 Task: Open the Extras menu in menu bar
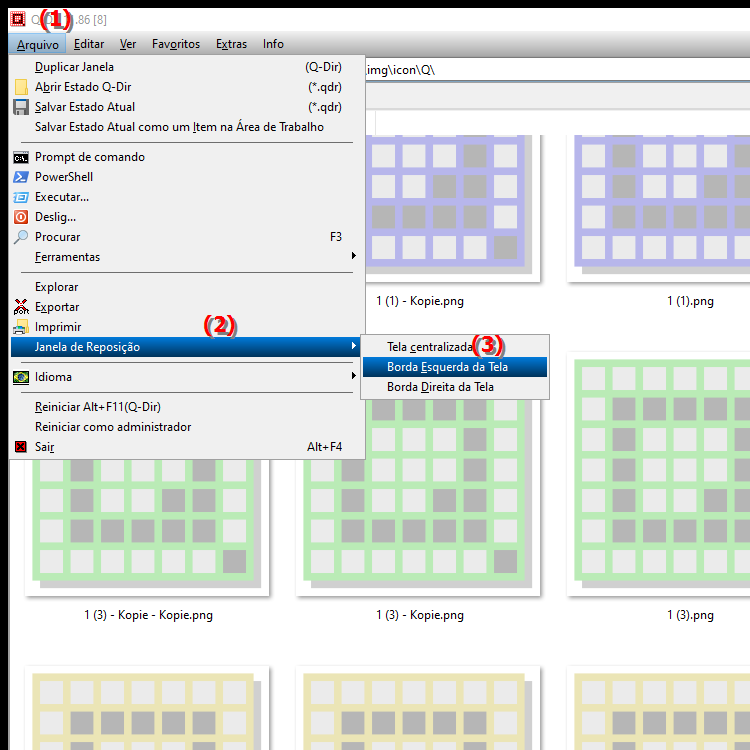click(x=231, y=44)
